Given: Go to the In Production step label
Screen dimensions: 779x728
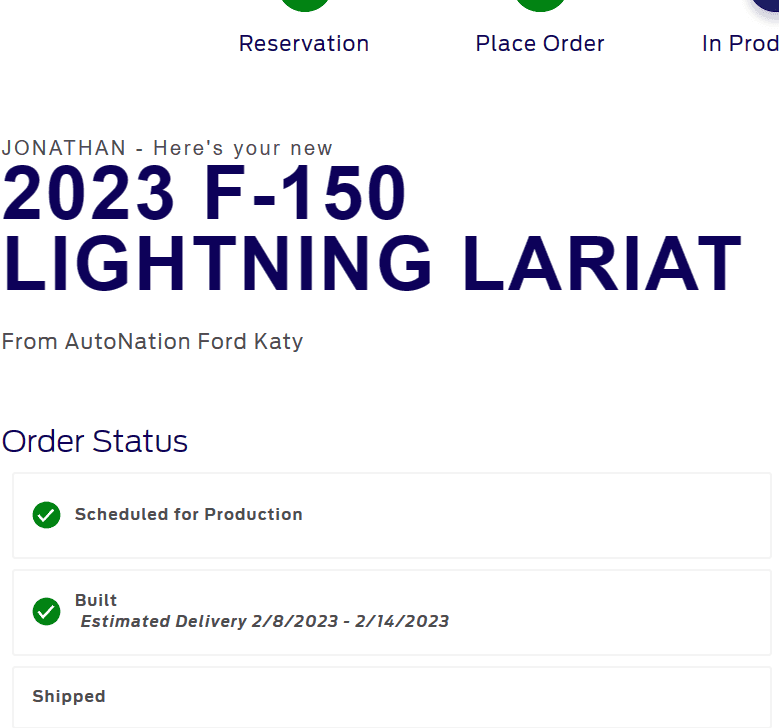Looking at the screenshot, I should 740,44.
